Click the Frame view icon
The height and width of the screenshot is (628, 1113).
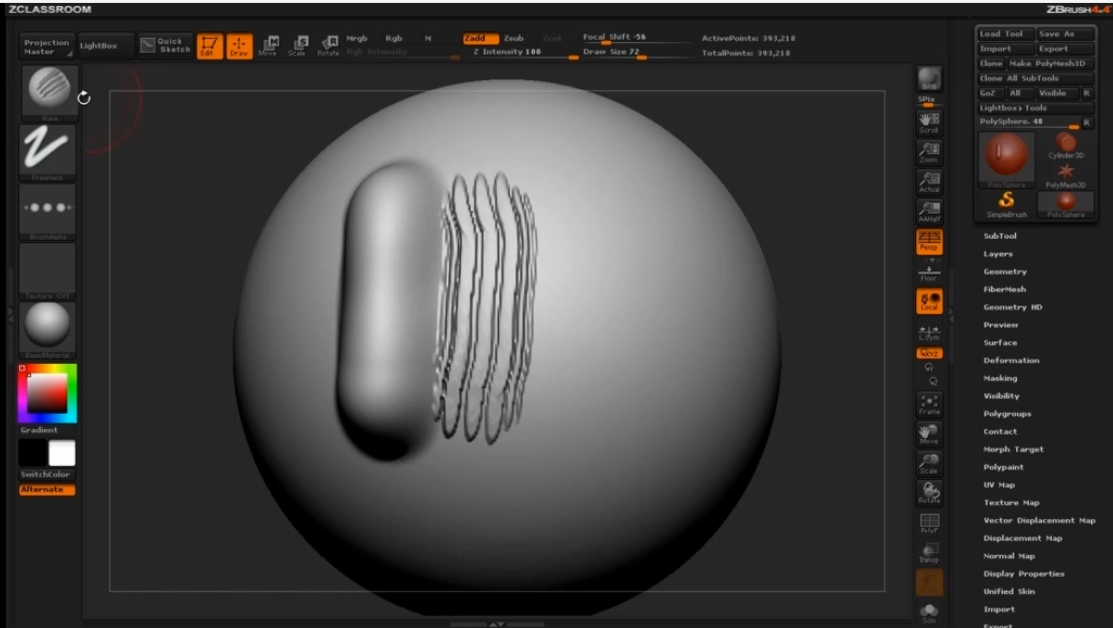[x=929, y=403]
